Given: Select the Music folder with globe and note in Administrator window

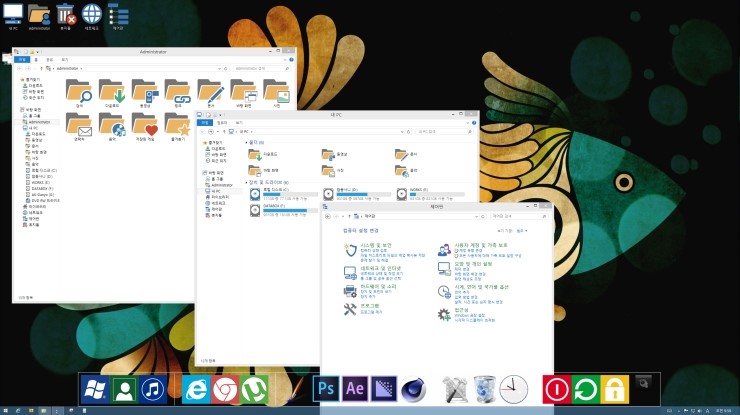Looking at the screenshot, I should 112,127.
